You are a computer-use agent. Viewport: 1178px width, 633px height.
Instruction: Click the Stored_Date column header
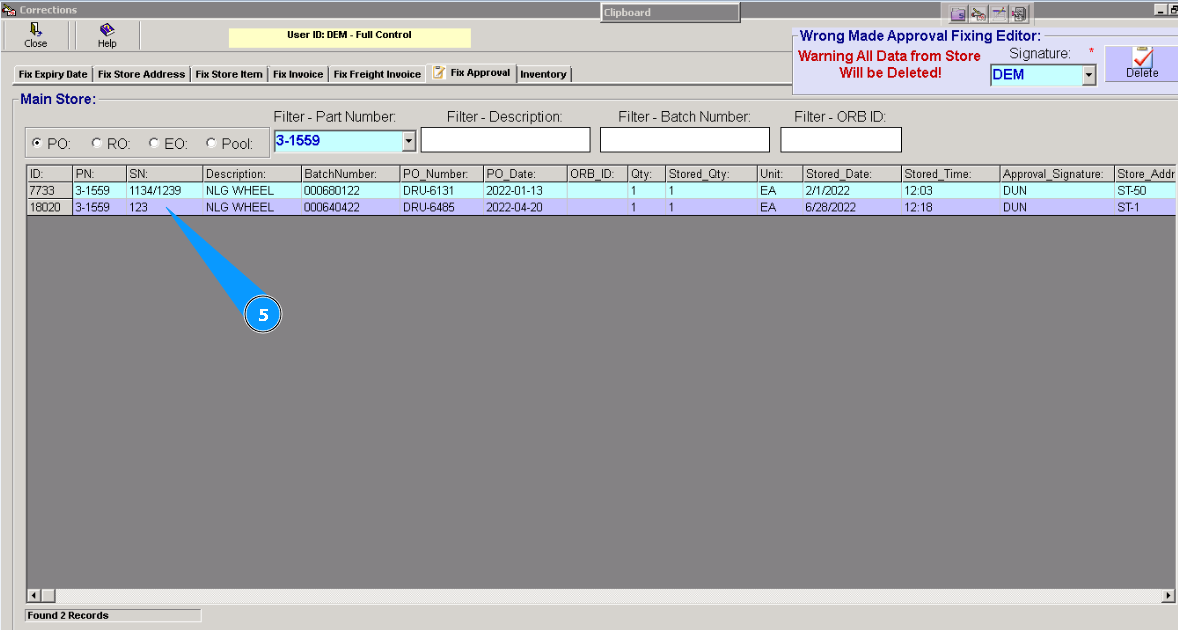[852, 174]
